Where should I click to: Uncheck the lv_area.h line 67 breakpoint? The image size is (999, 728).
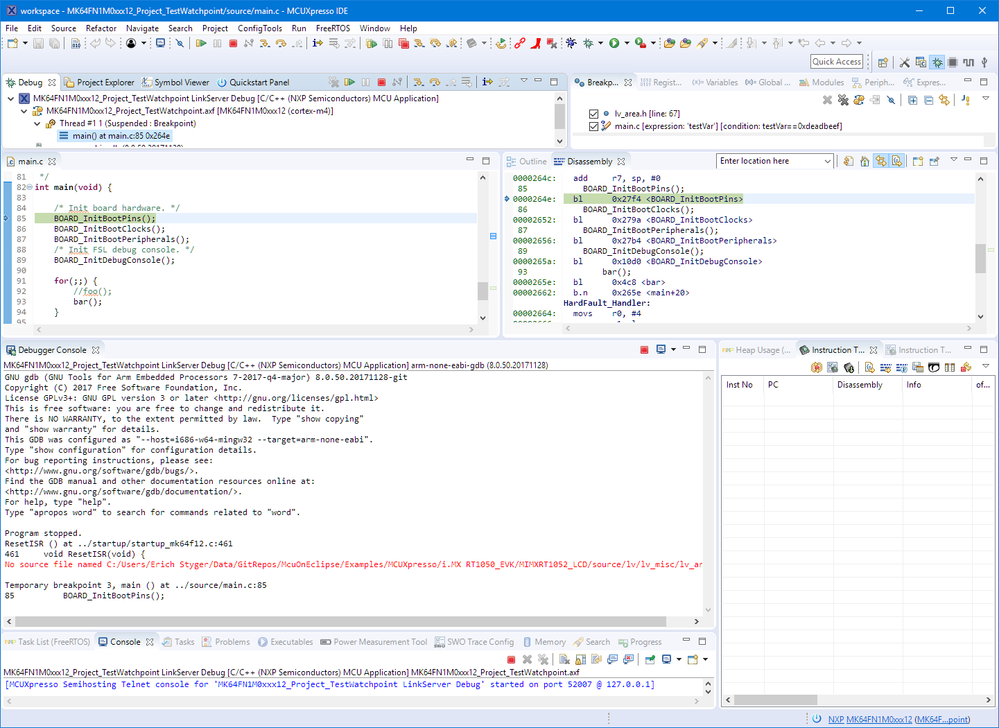click(x=594, y=114)
